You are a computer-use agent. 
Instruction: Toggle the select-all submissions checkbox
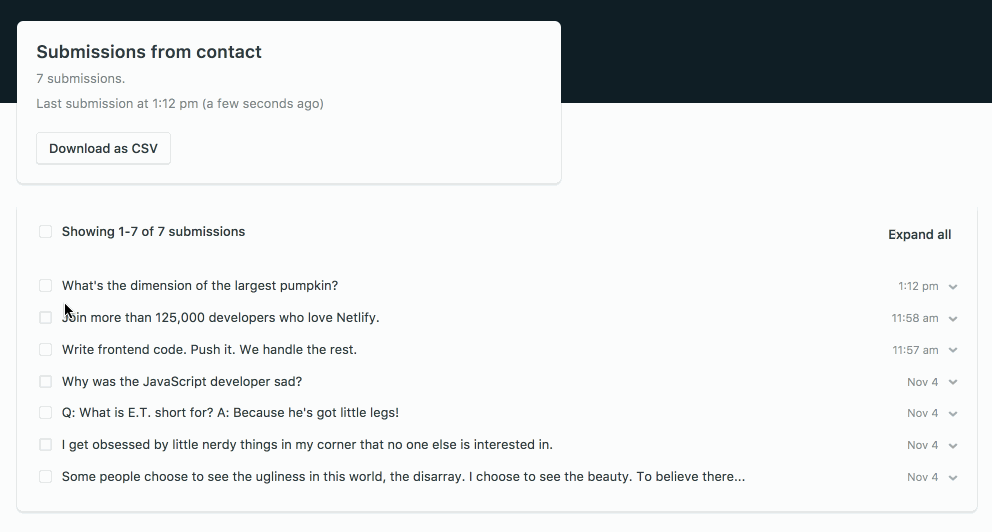pos(46,232)
